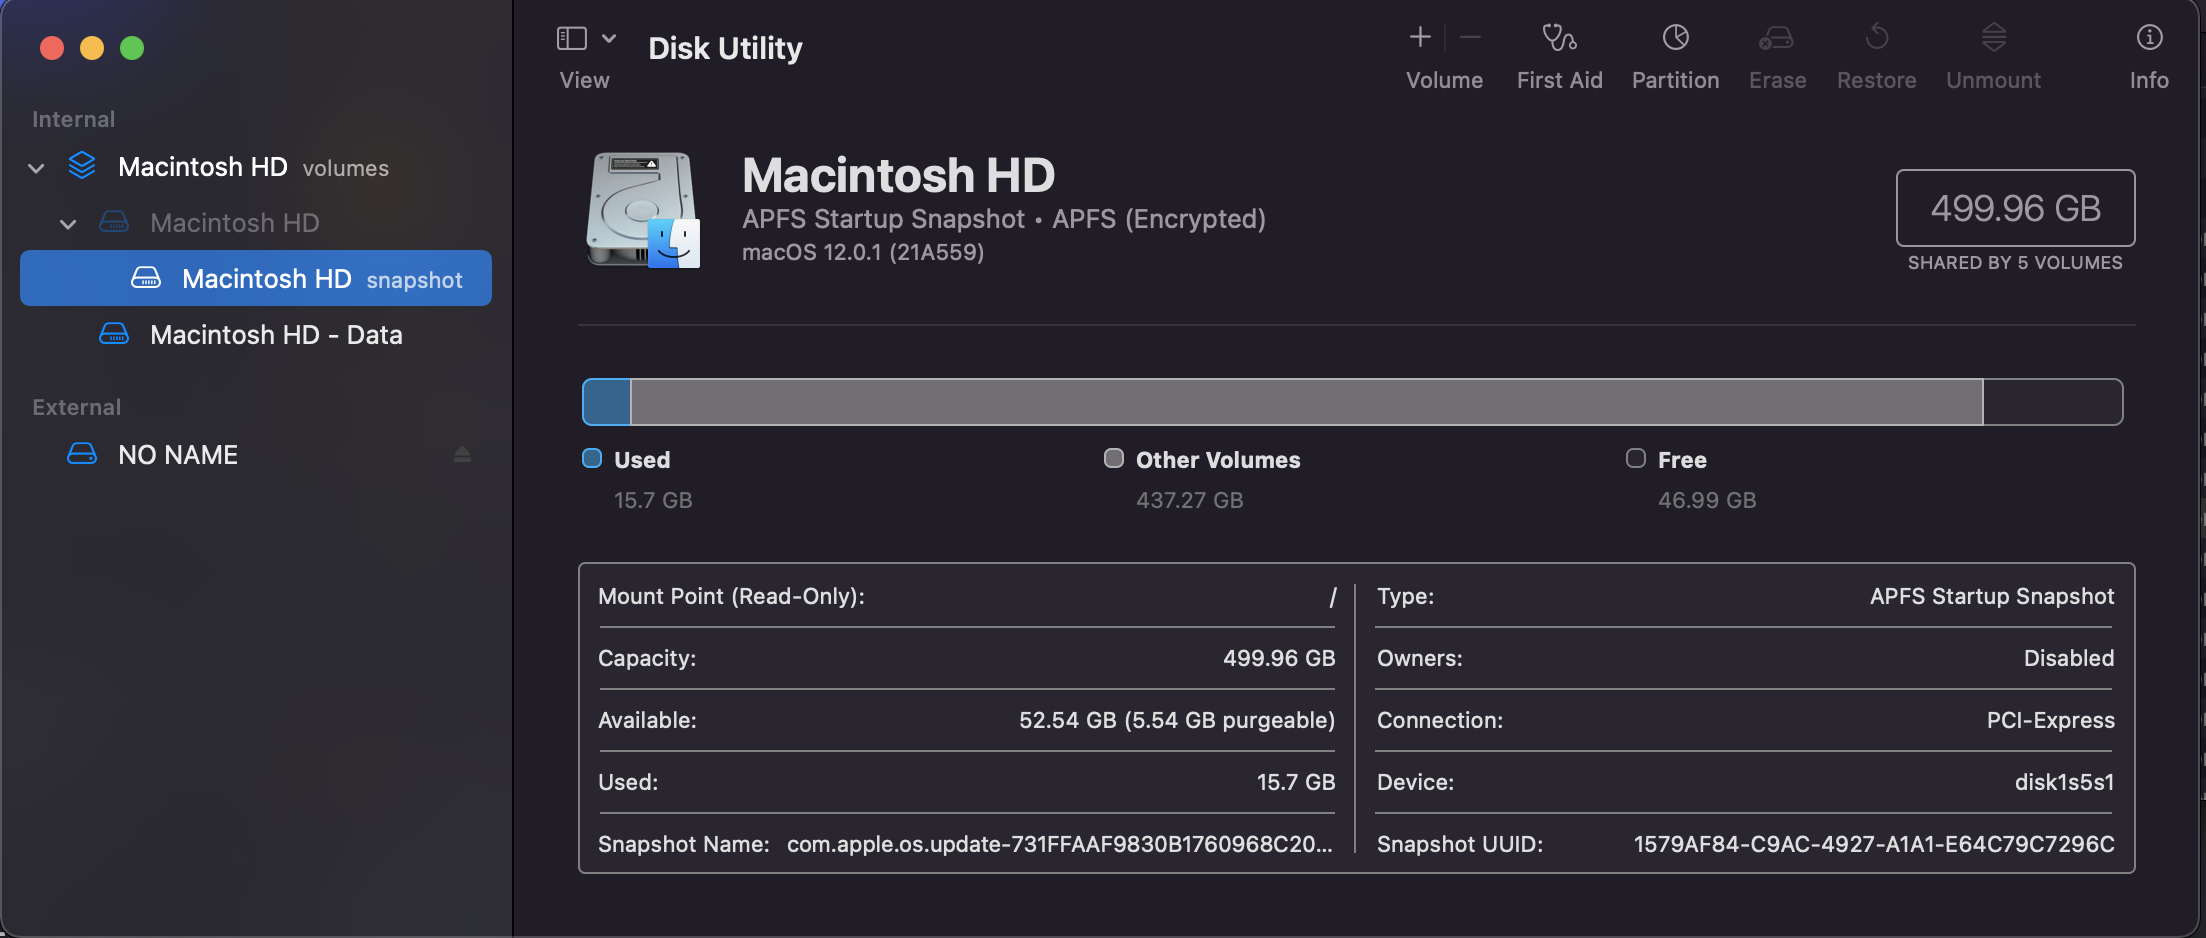Click the NO NAME drive icon

click(82, 454)
